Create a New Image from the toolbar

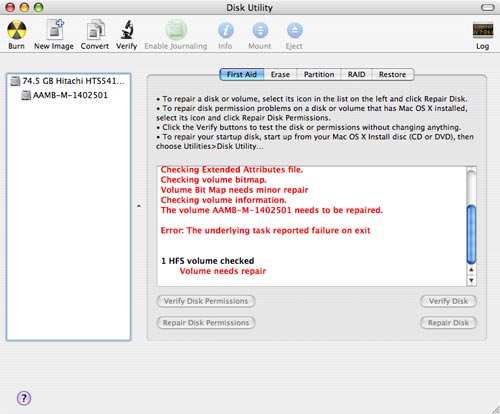[x=54, y=29]
